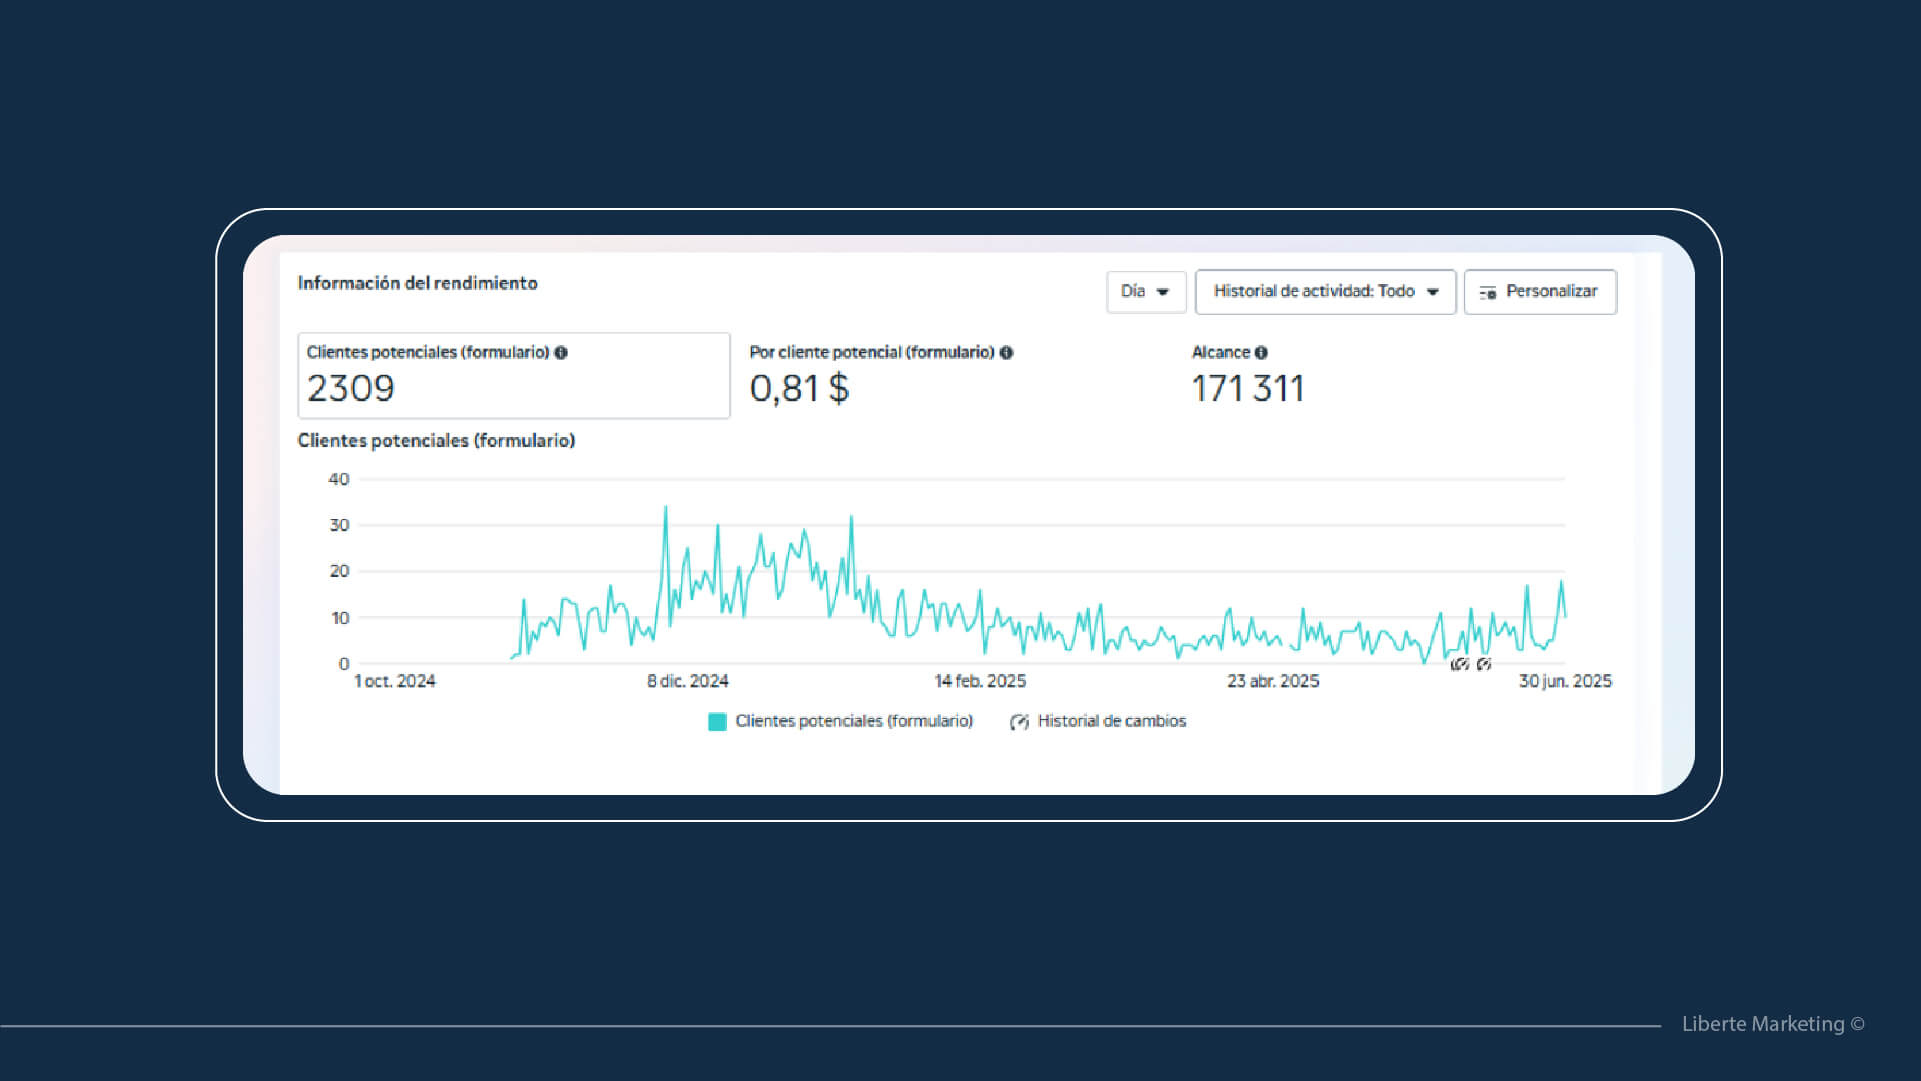Click teal Clientes potenciales legend swatch

[717, 722]
